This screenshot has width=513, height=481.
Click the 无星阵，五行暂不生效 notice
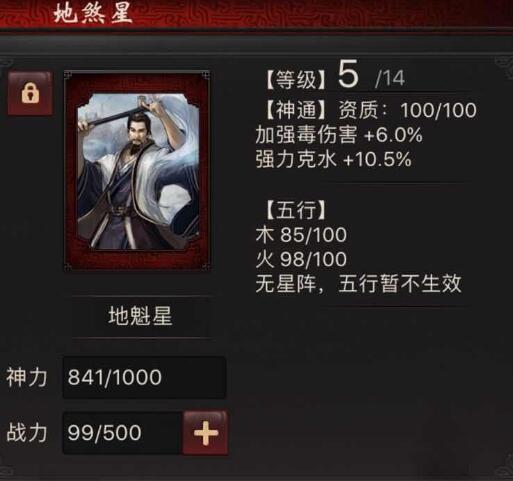tap(359, 284)
